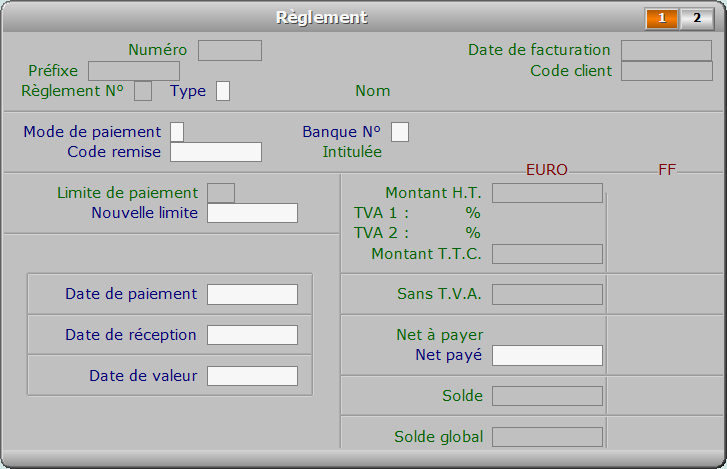
Task: Focus the Règlement N° box
Action: pos(143,91)
